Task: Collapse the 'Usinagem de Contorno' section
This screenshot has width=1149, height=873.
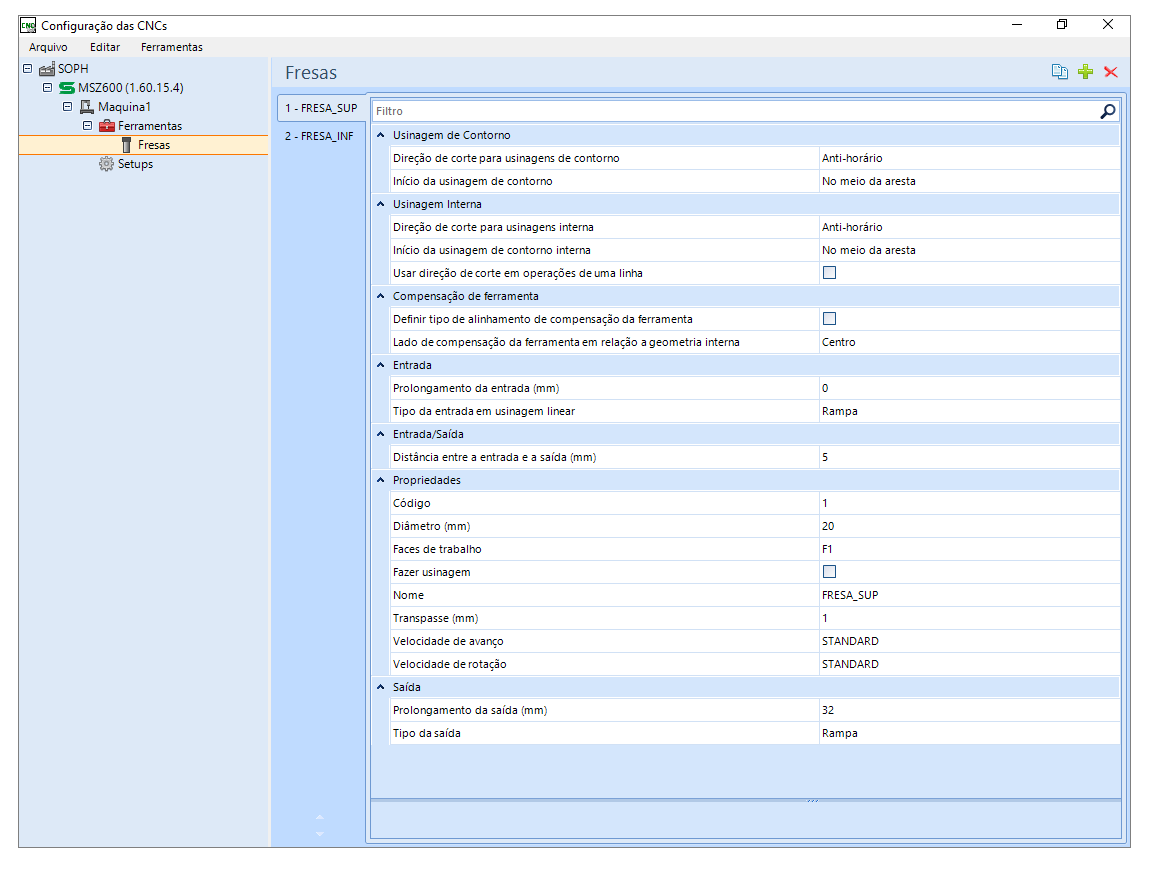Action: (380, 135)
